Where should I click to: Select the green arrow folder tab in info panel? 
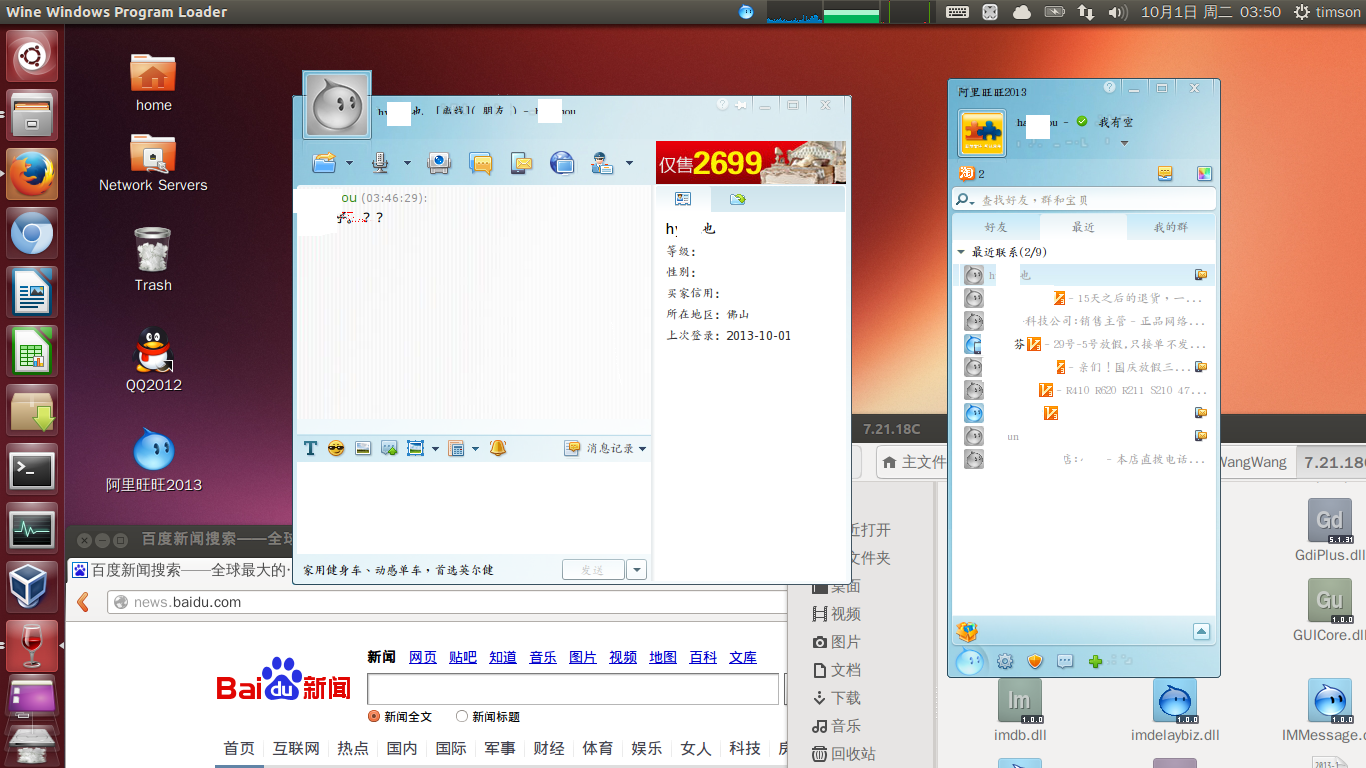(738, 199)
